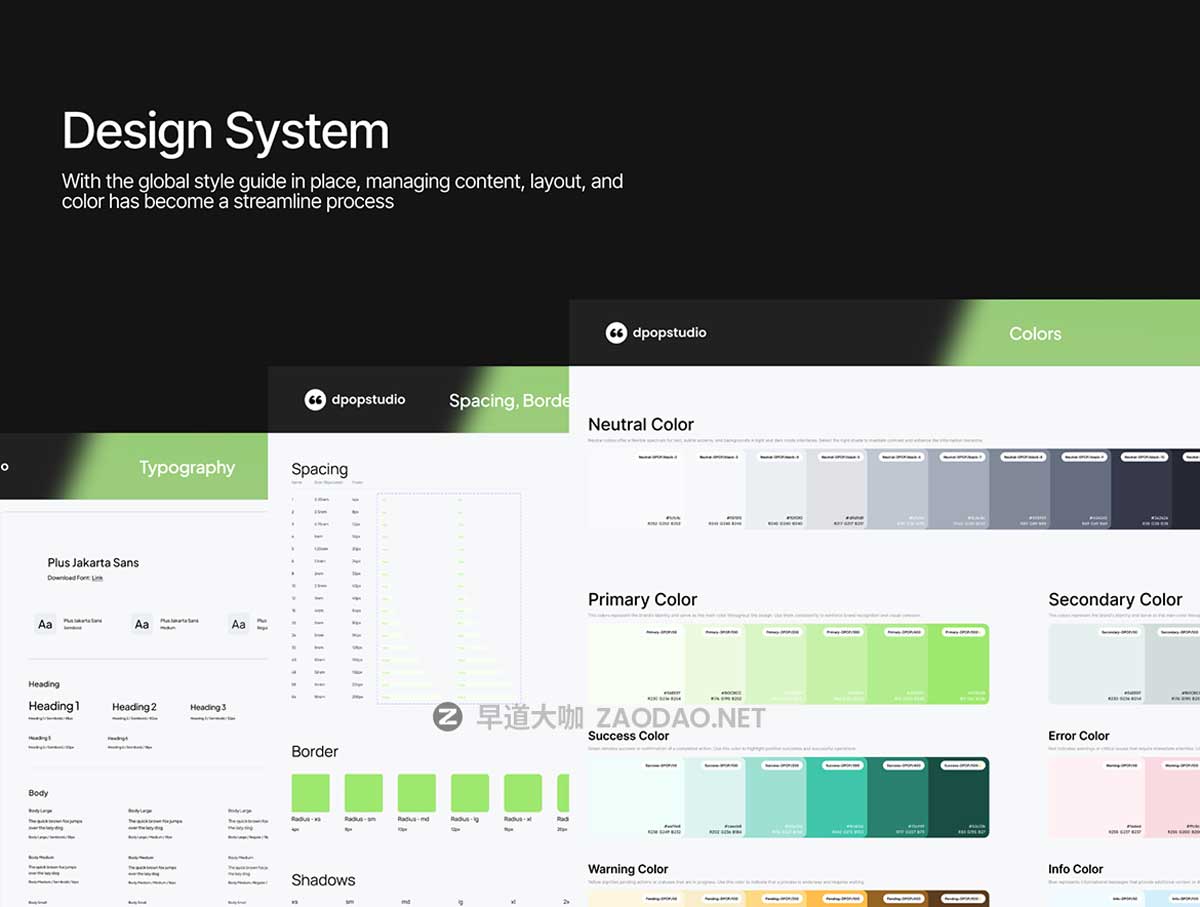This screenshot has height=907, width=1200.
Task: Click the Design System main title
Action: pos(226,131)
